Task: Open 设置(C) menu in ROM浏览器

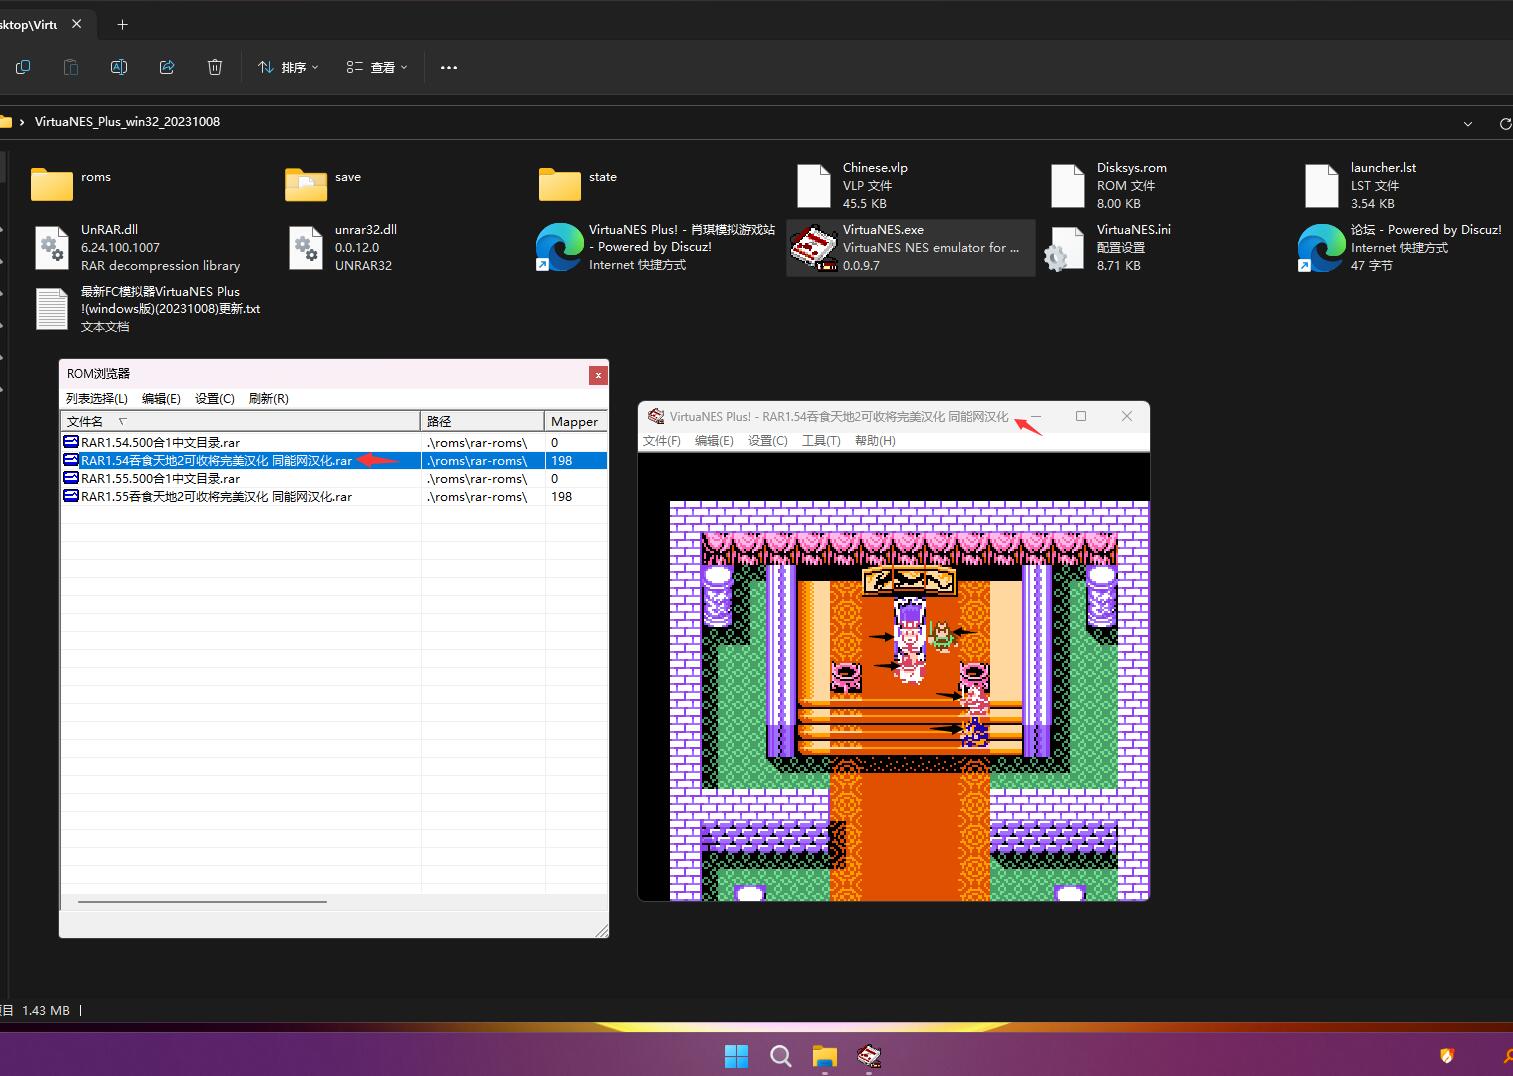Action: (x=215, y=398)
